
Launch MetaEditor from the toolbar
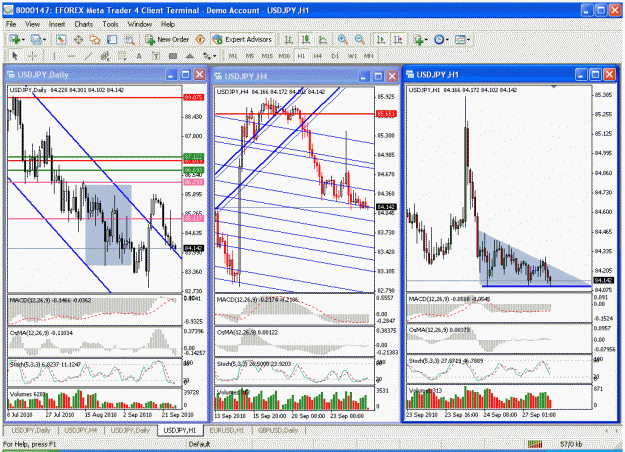tap(200, 39)
